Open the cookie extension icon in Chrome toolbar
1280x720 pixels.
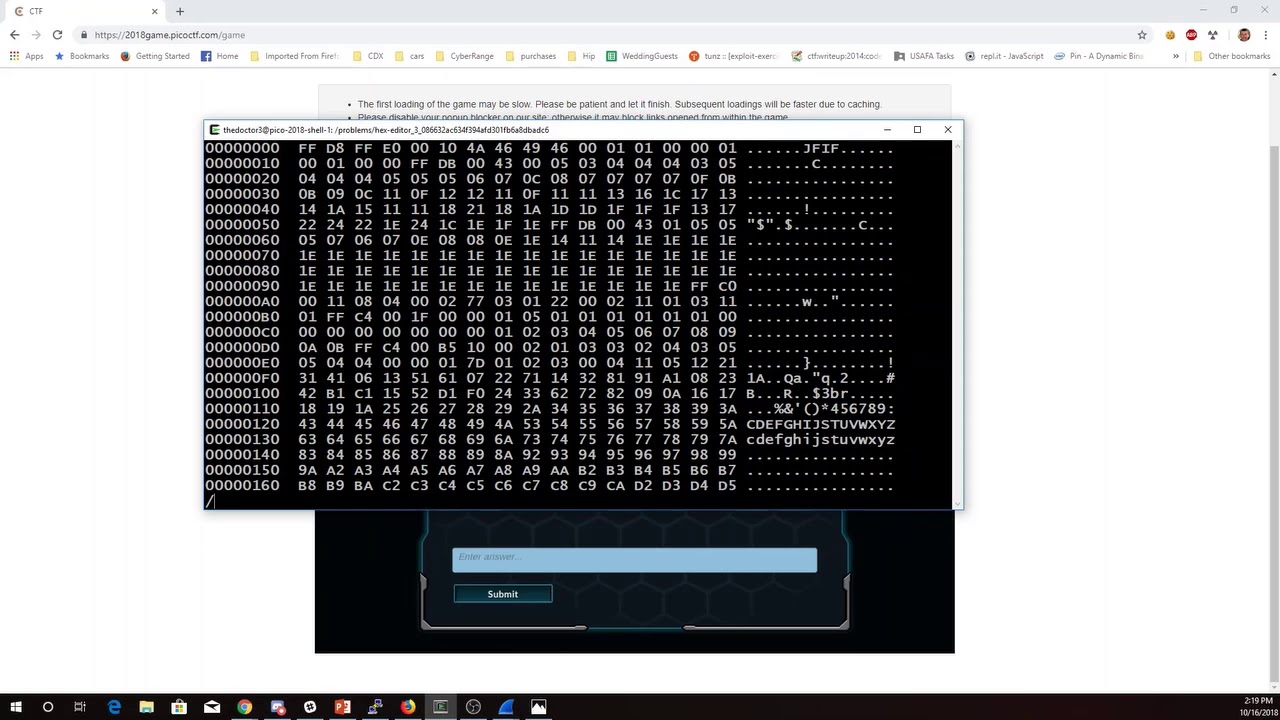click(x=1170, y=35)
